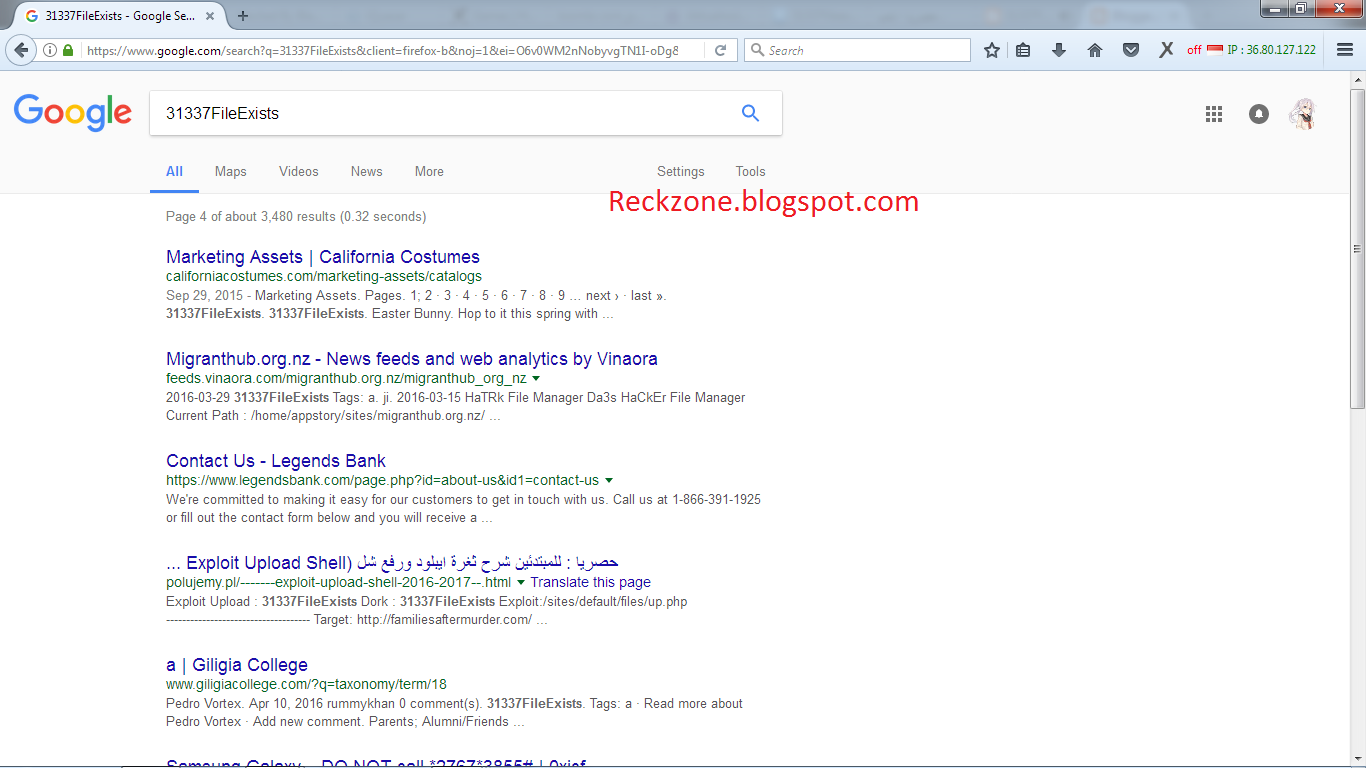The width and height of the screenshot is (1366, 768).
Task: Save page with the Pocket icon
Action: click(1131, 50)
